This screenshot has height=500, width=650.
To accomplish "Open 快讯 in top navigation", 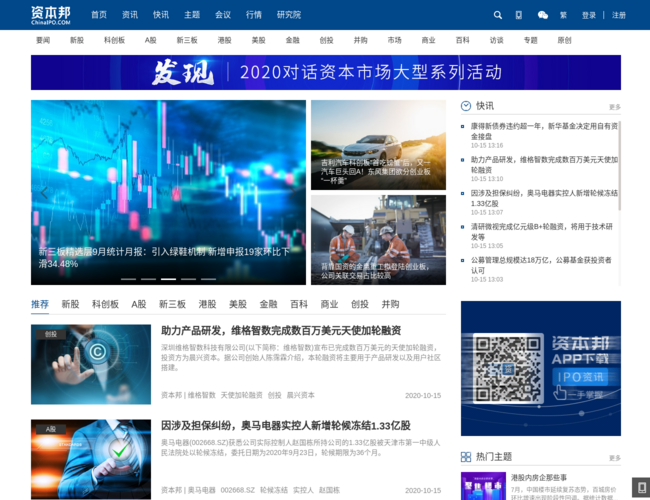I will [161, 15].
